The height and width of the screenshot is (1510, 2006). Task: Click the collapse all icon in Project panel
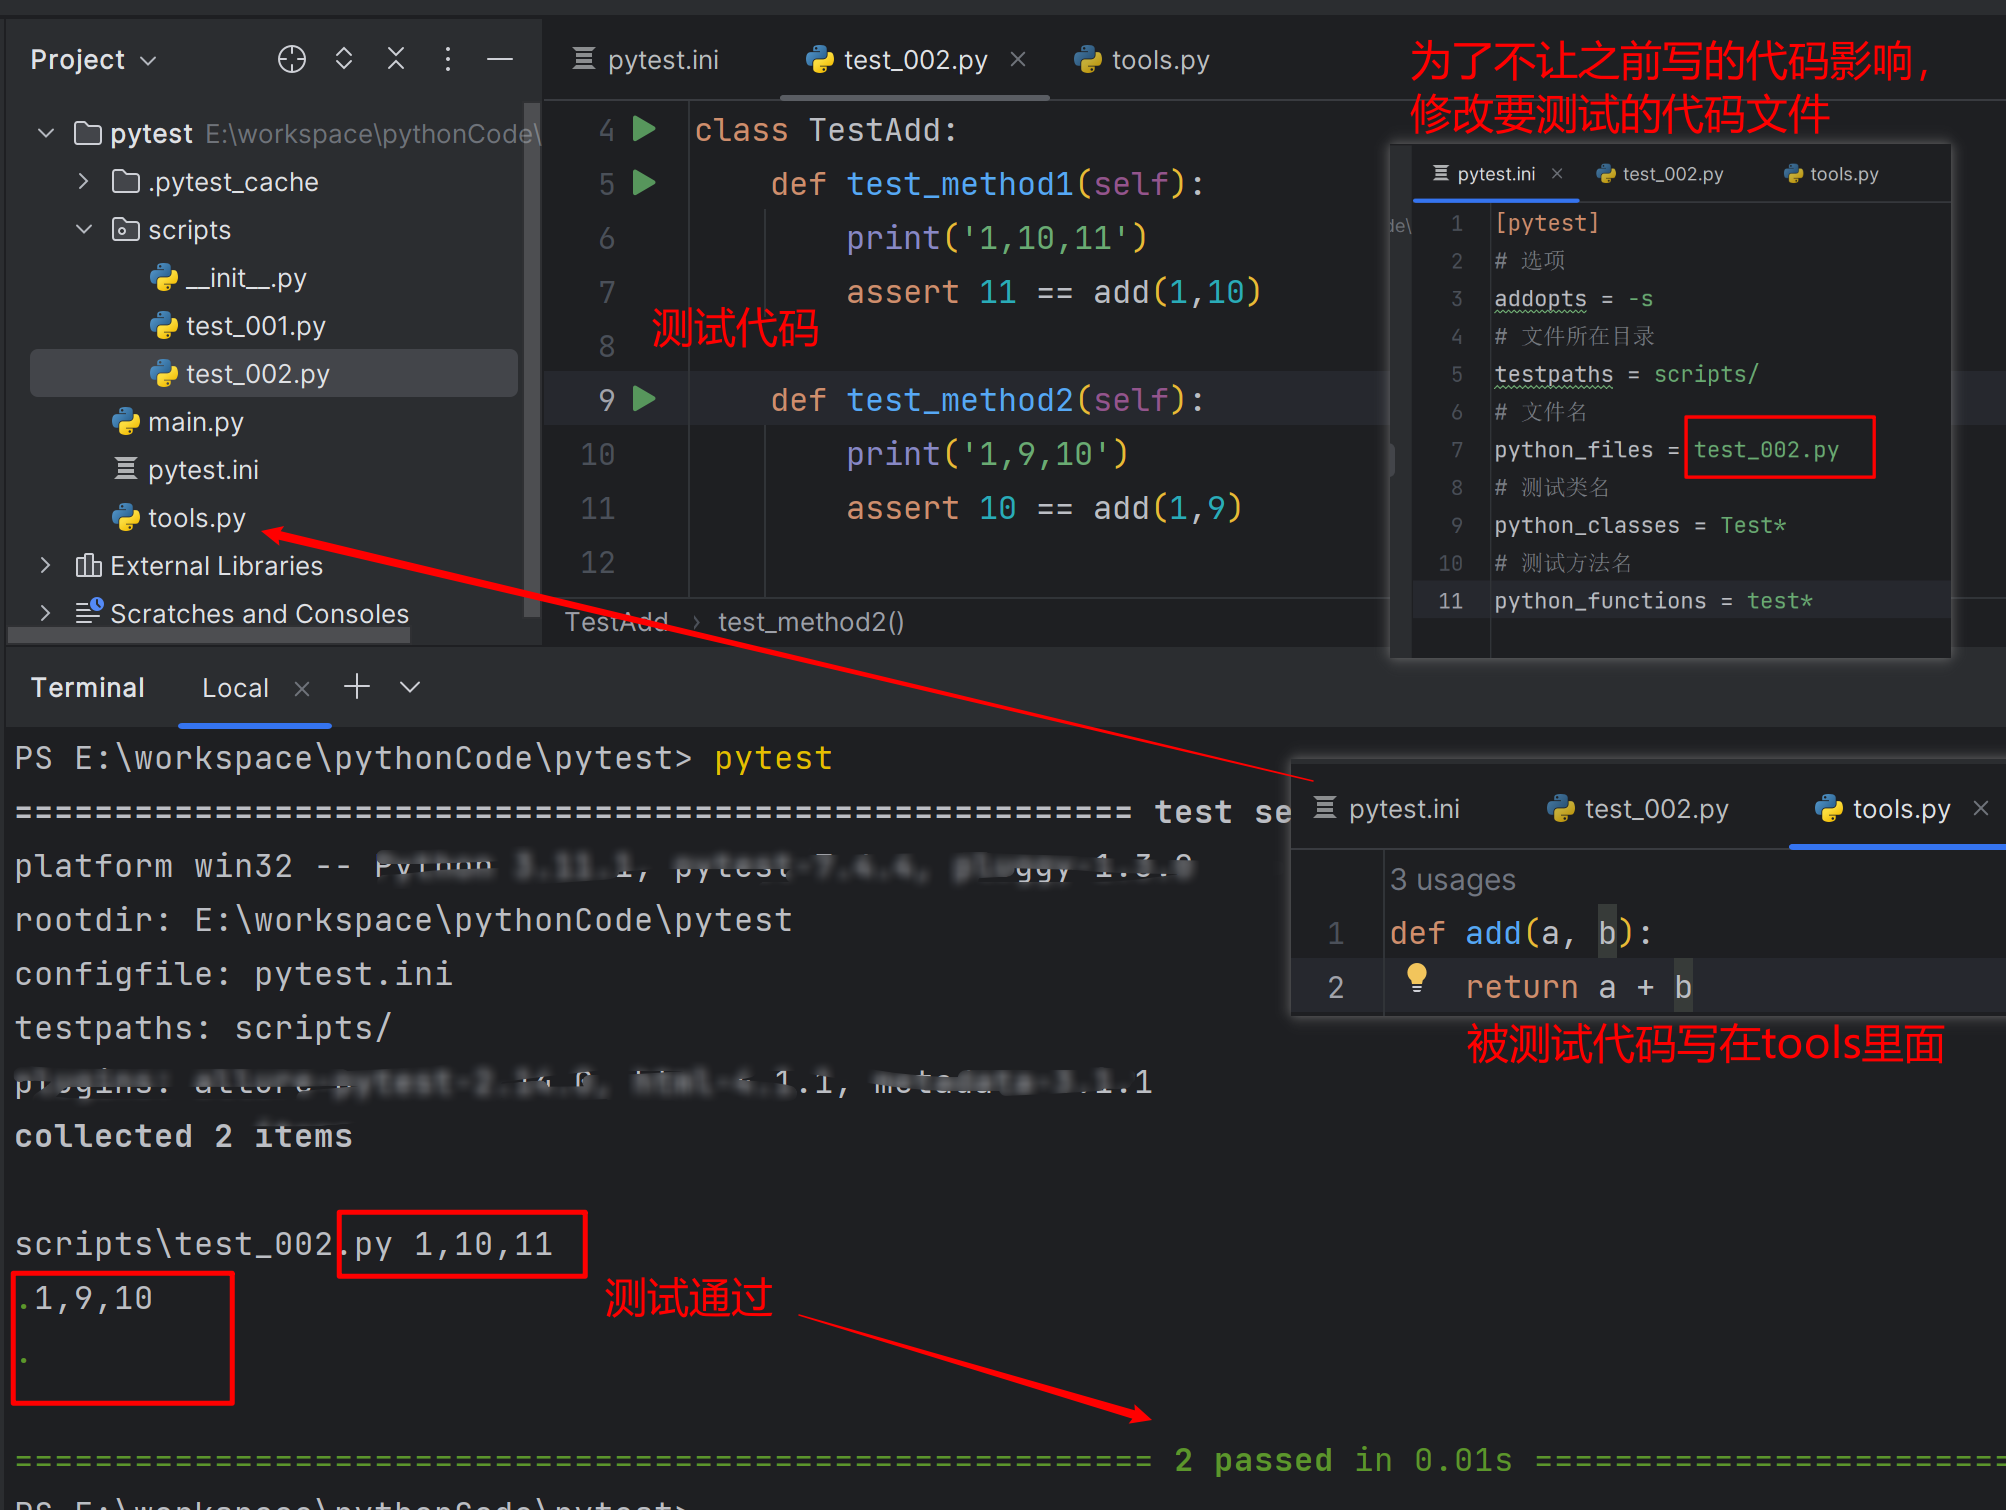pyautogui.click(x=396, y=60)
